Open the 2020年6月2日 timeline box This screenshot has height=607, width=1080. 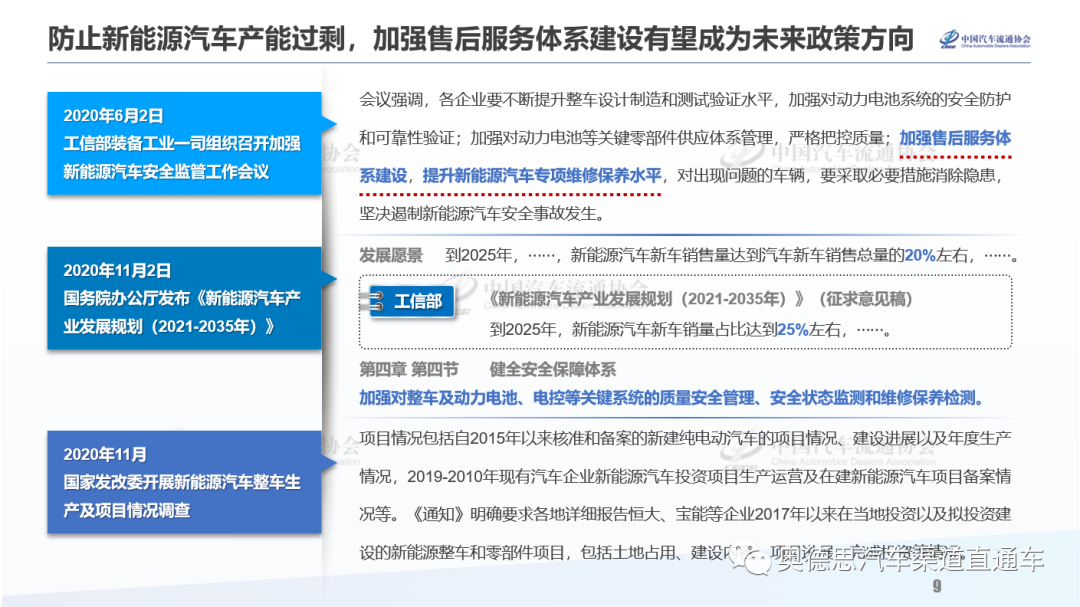click(x=184, y=144)
